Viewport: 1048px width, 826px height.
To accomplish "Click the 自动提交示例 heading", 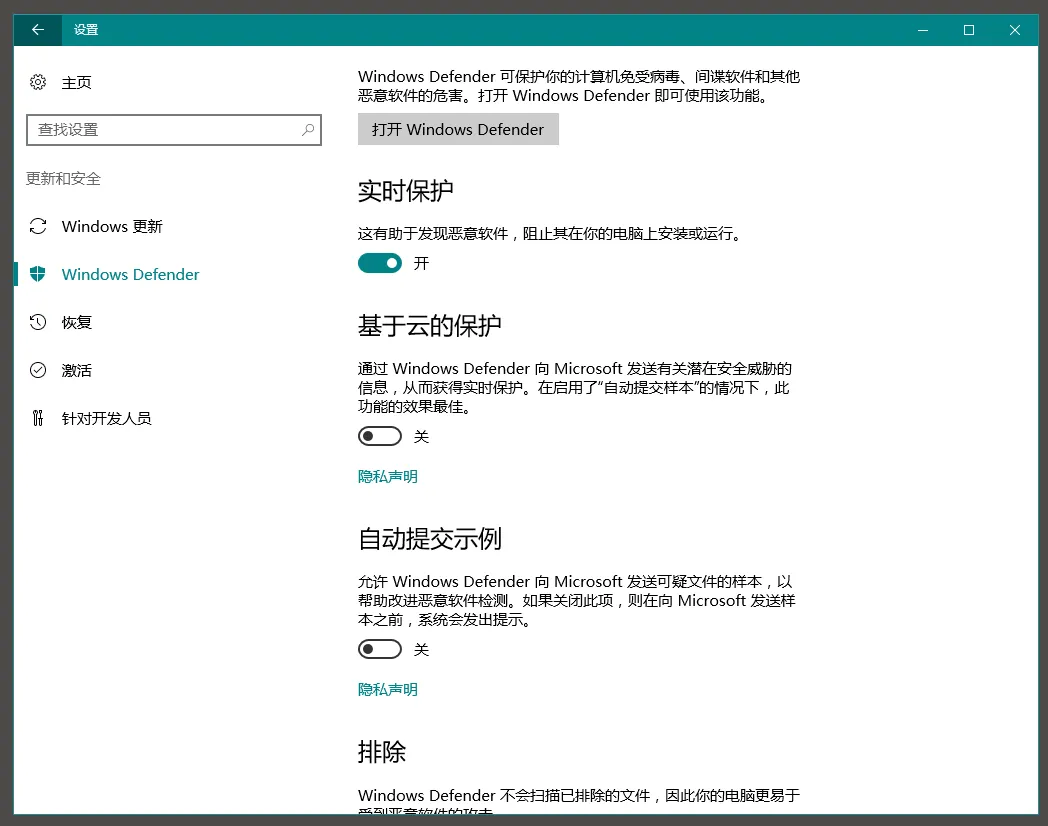I will pos(429,539).
